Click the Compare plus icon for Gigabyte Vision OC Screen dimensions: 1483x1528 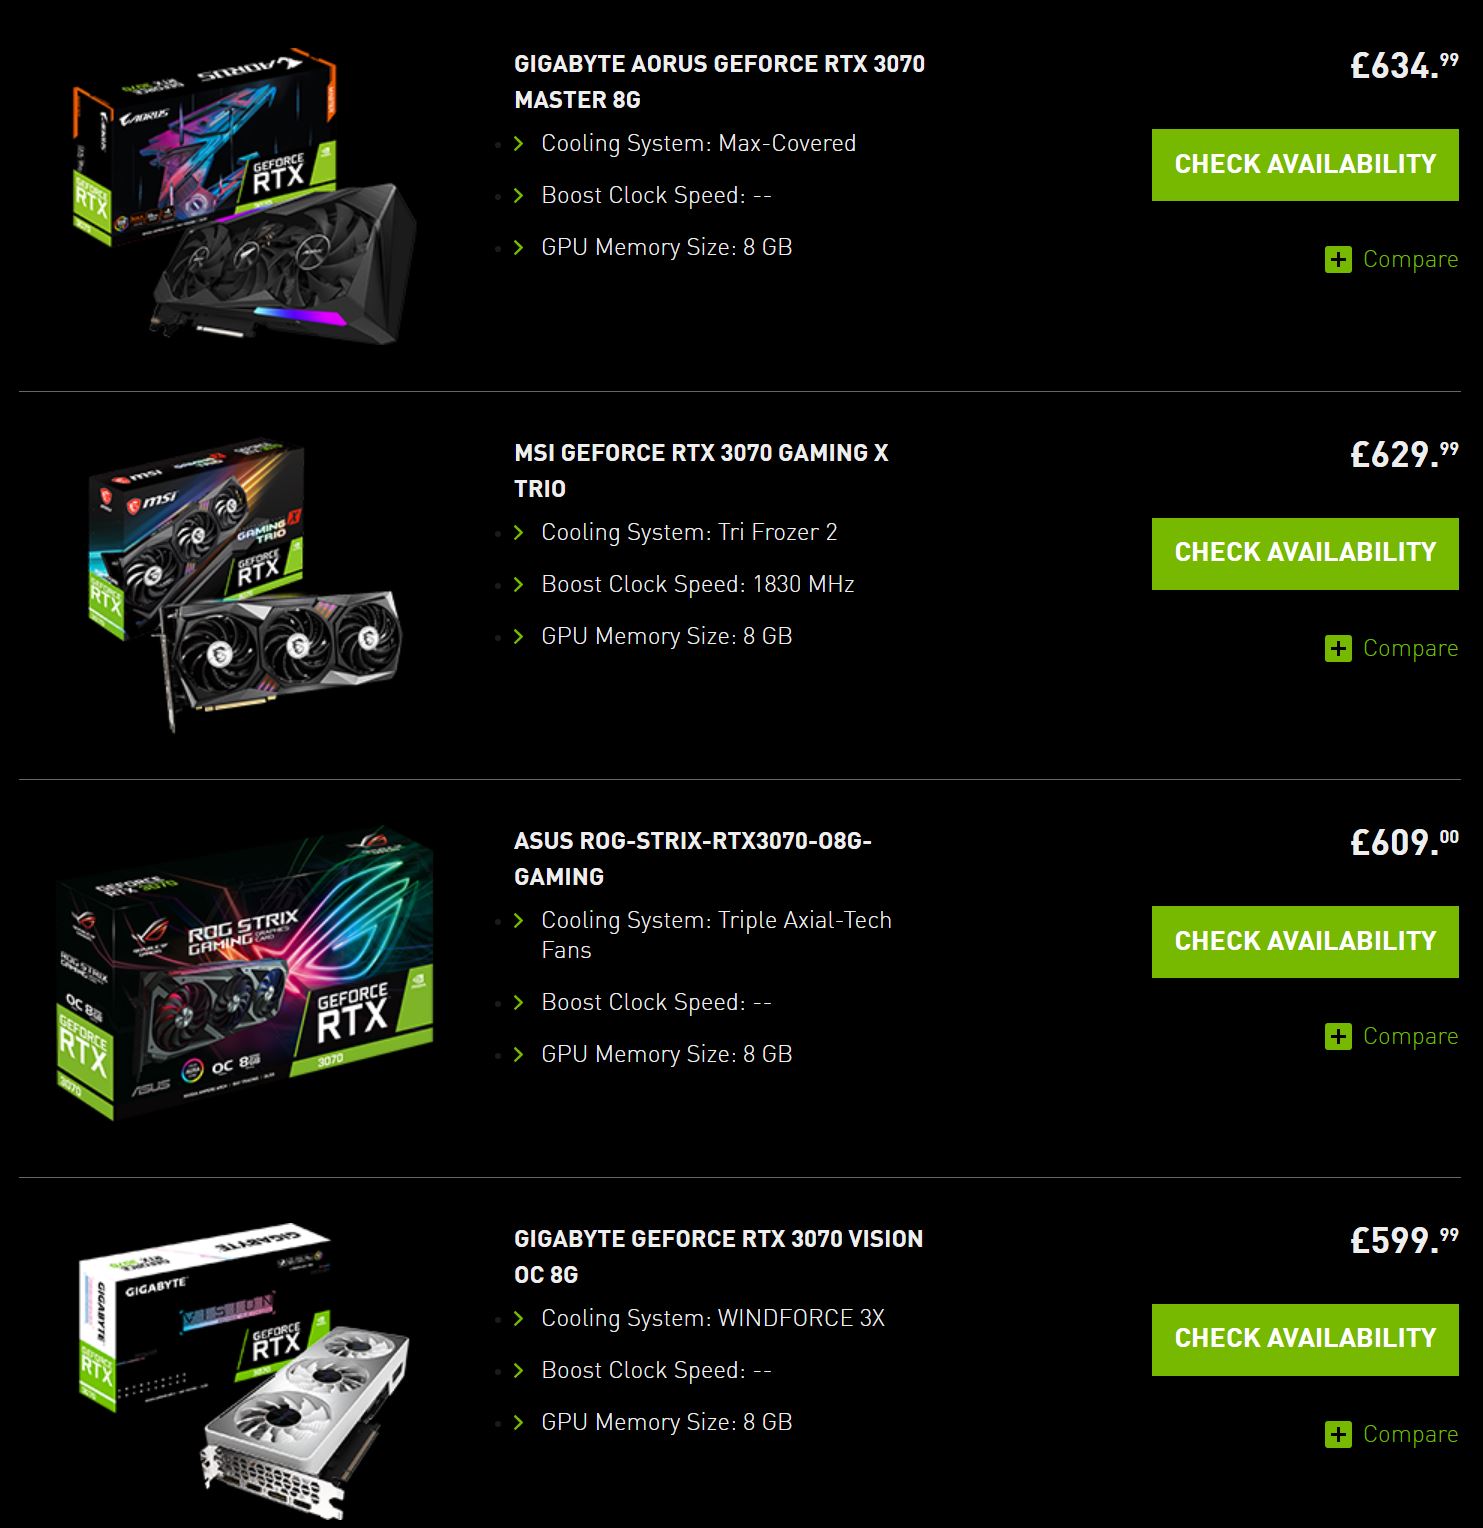(1338, 1435)
